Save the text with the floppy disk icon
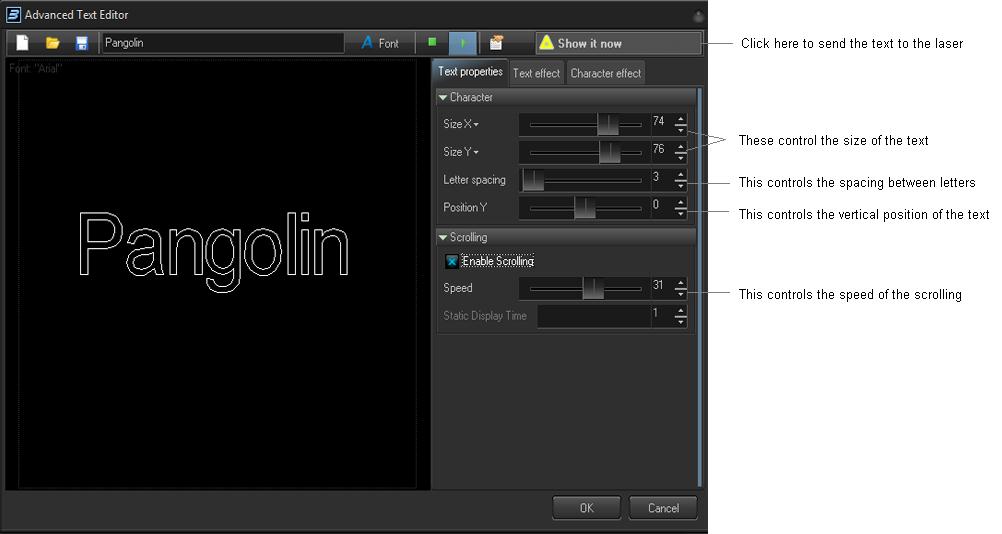1002x534 pixels. 82,43
